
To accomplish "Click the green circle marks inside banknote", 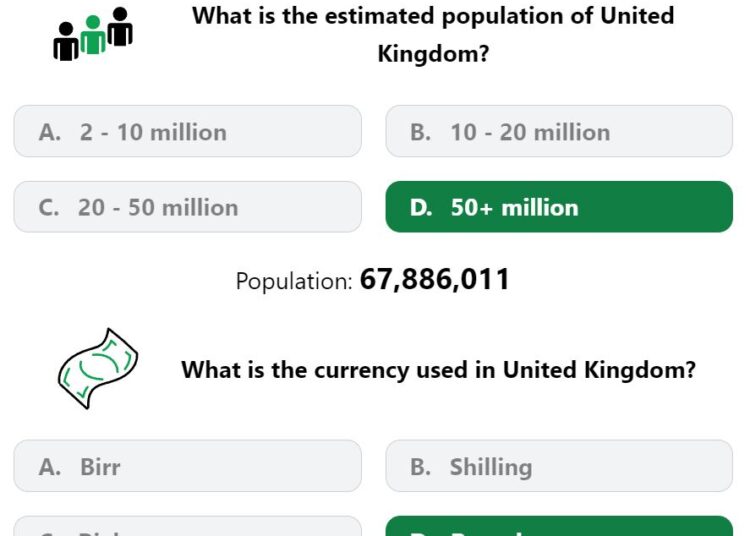I will [x=100, y=367].
